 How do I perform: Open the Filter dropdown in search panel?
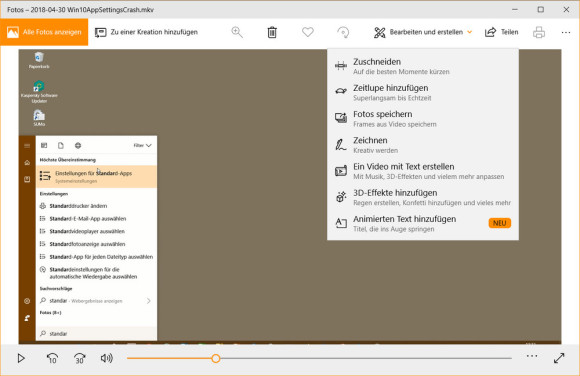pos(142,145)
